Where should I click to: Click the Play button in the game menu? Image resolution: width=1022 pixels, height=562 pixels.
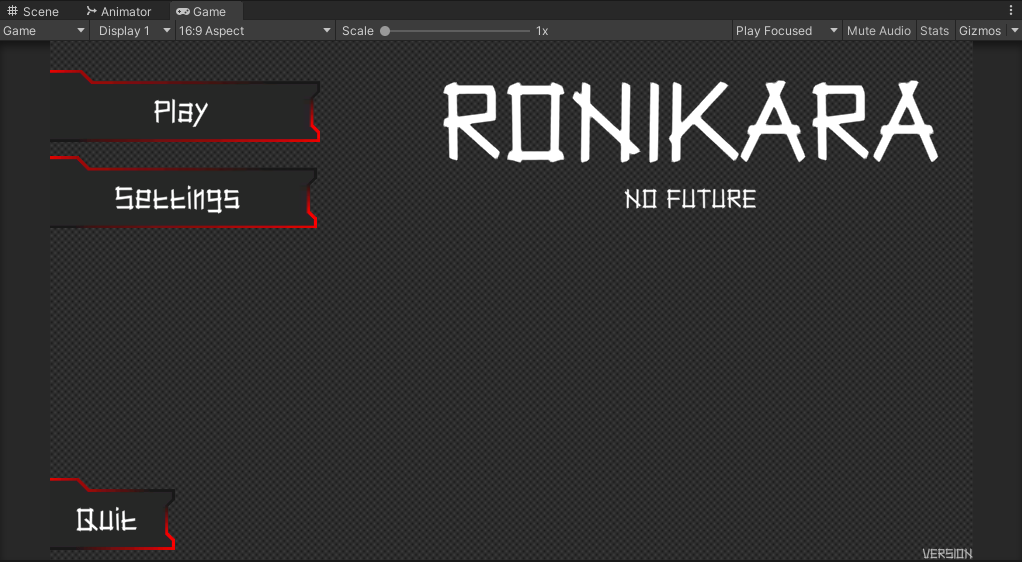click(184, 106)
